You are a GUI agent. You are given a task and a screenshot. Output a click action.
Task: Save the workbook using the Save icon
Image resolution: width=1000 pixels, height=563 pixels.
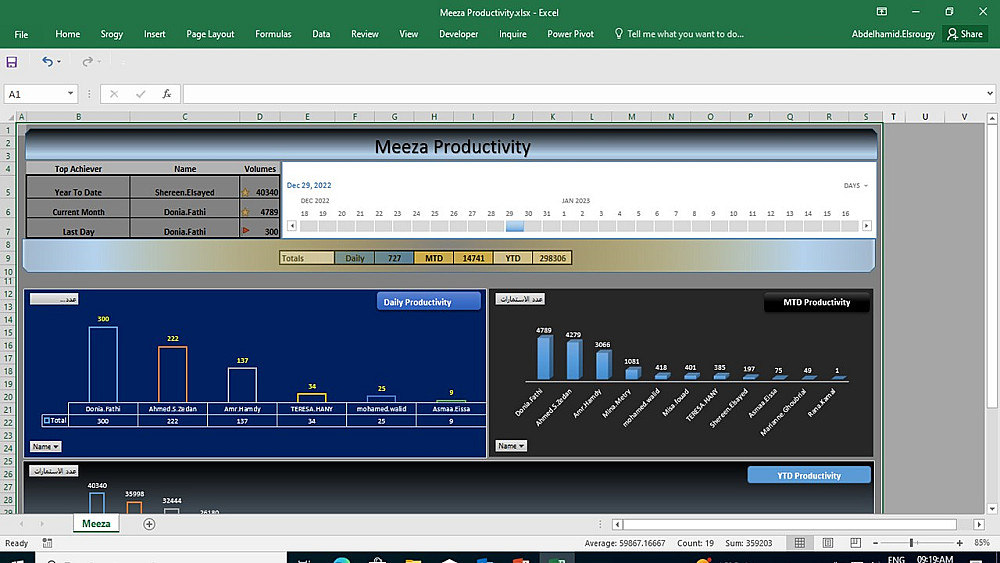[x=11, y=62]
